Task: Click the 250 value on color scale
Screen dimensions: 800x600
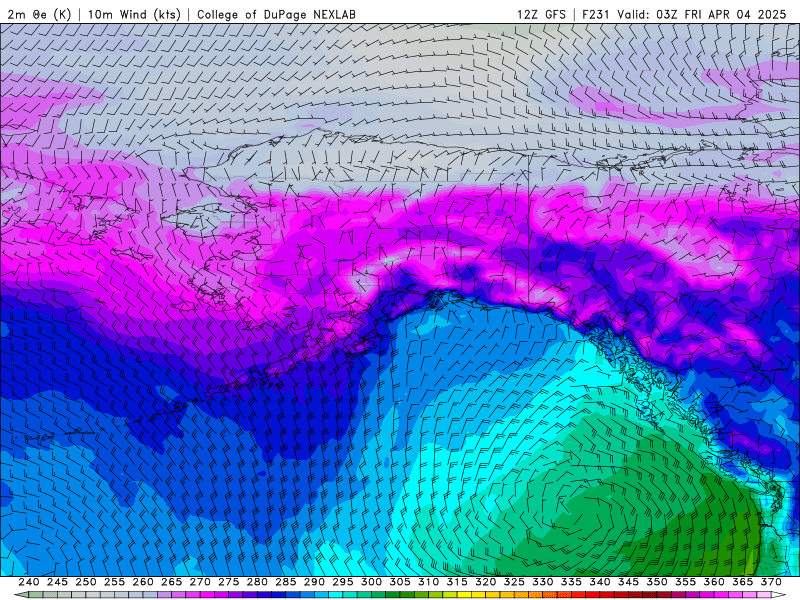Action: 86,582
